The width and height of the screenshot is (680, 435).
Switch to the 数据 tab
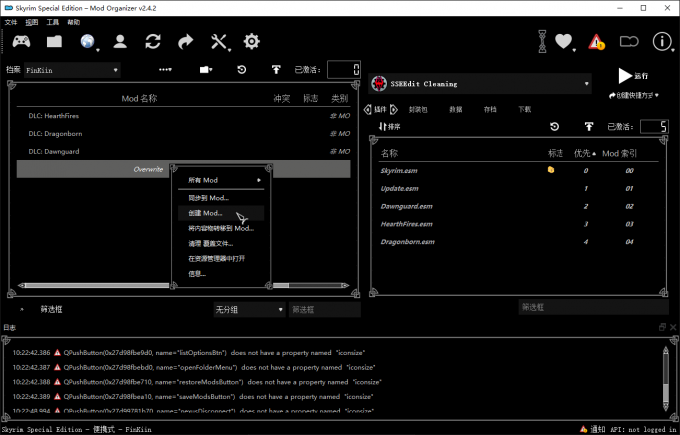pos(456,109)
